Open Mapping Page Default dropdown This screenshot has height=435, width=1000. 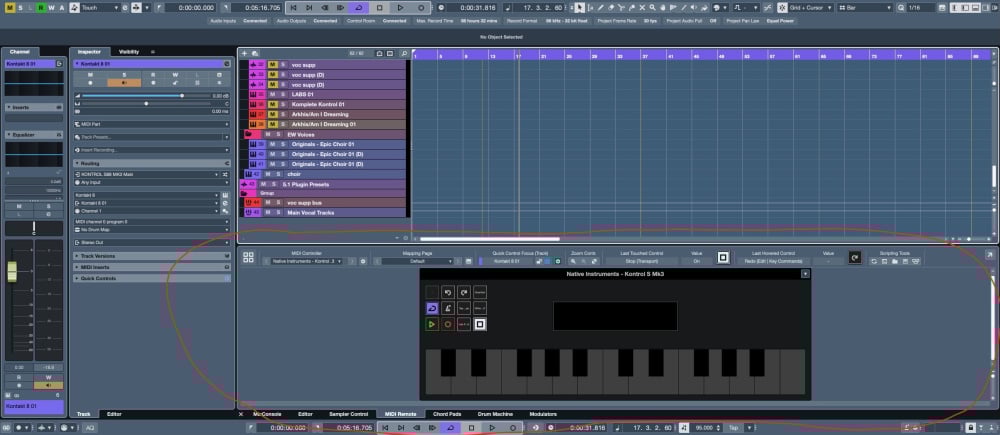click(x=417, y=261)
